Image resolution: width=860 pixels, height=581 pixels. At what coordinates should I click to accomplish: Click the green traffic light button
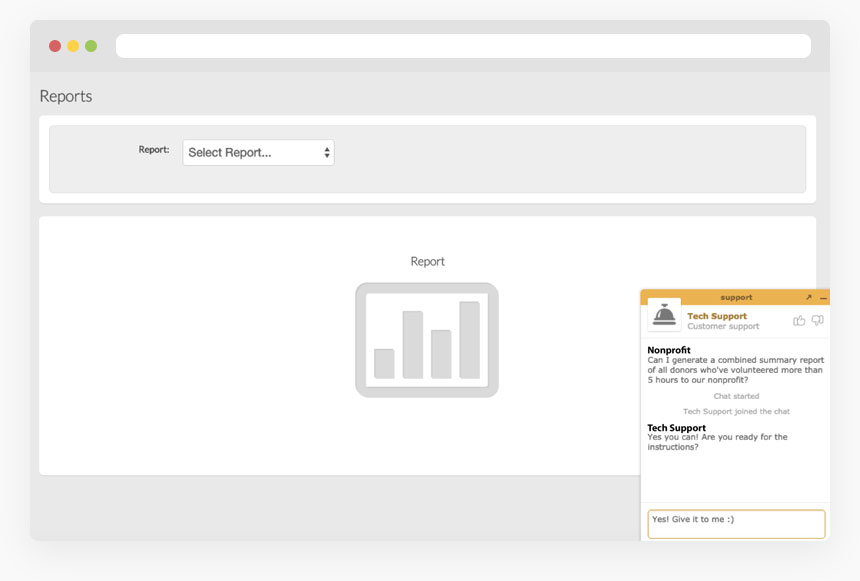pos(90,45)
